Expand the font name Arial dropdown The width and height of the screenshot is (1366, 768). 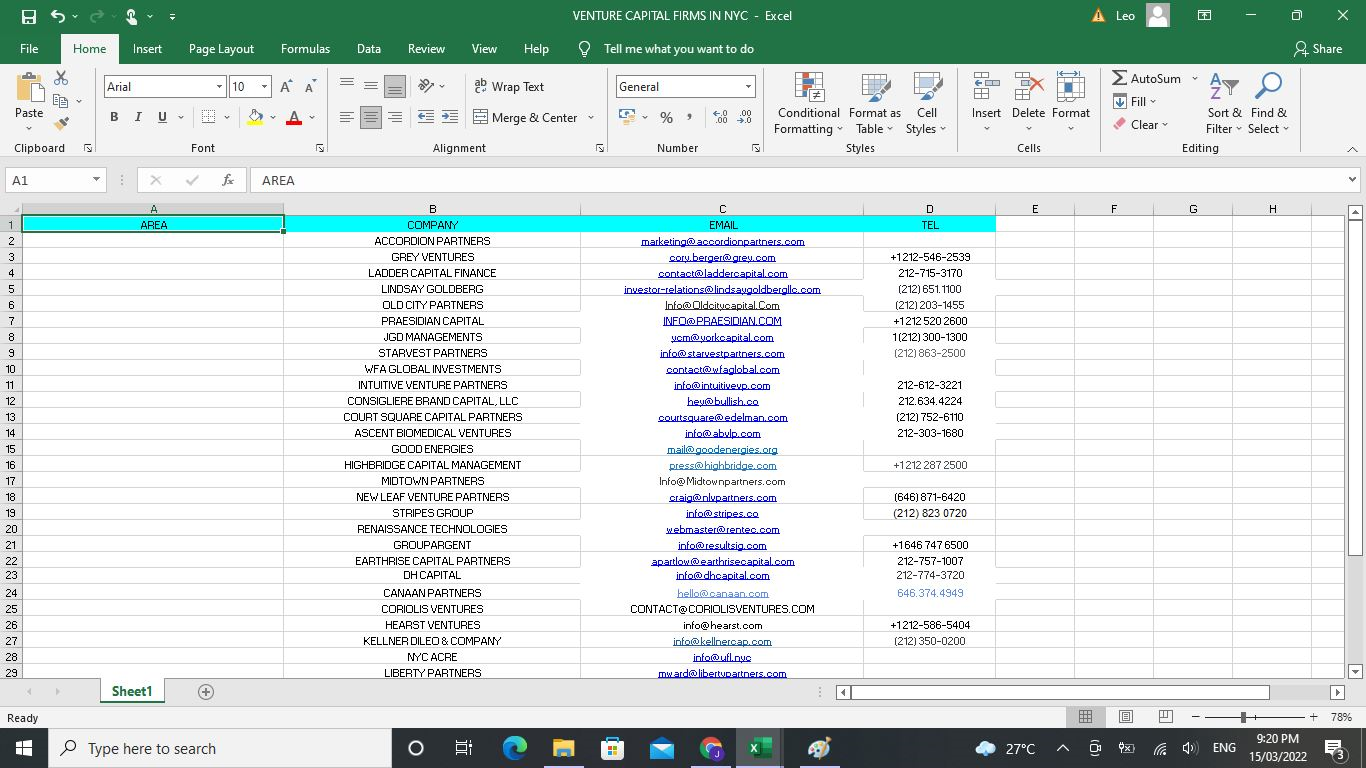pyautogui.click(x=220, y=87)
